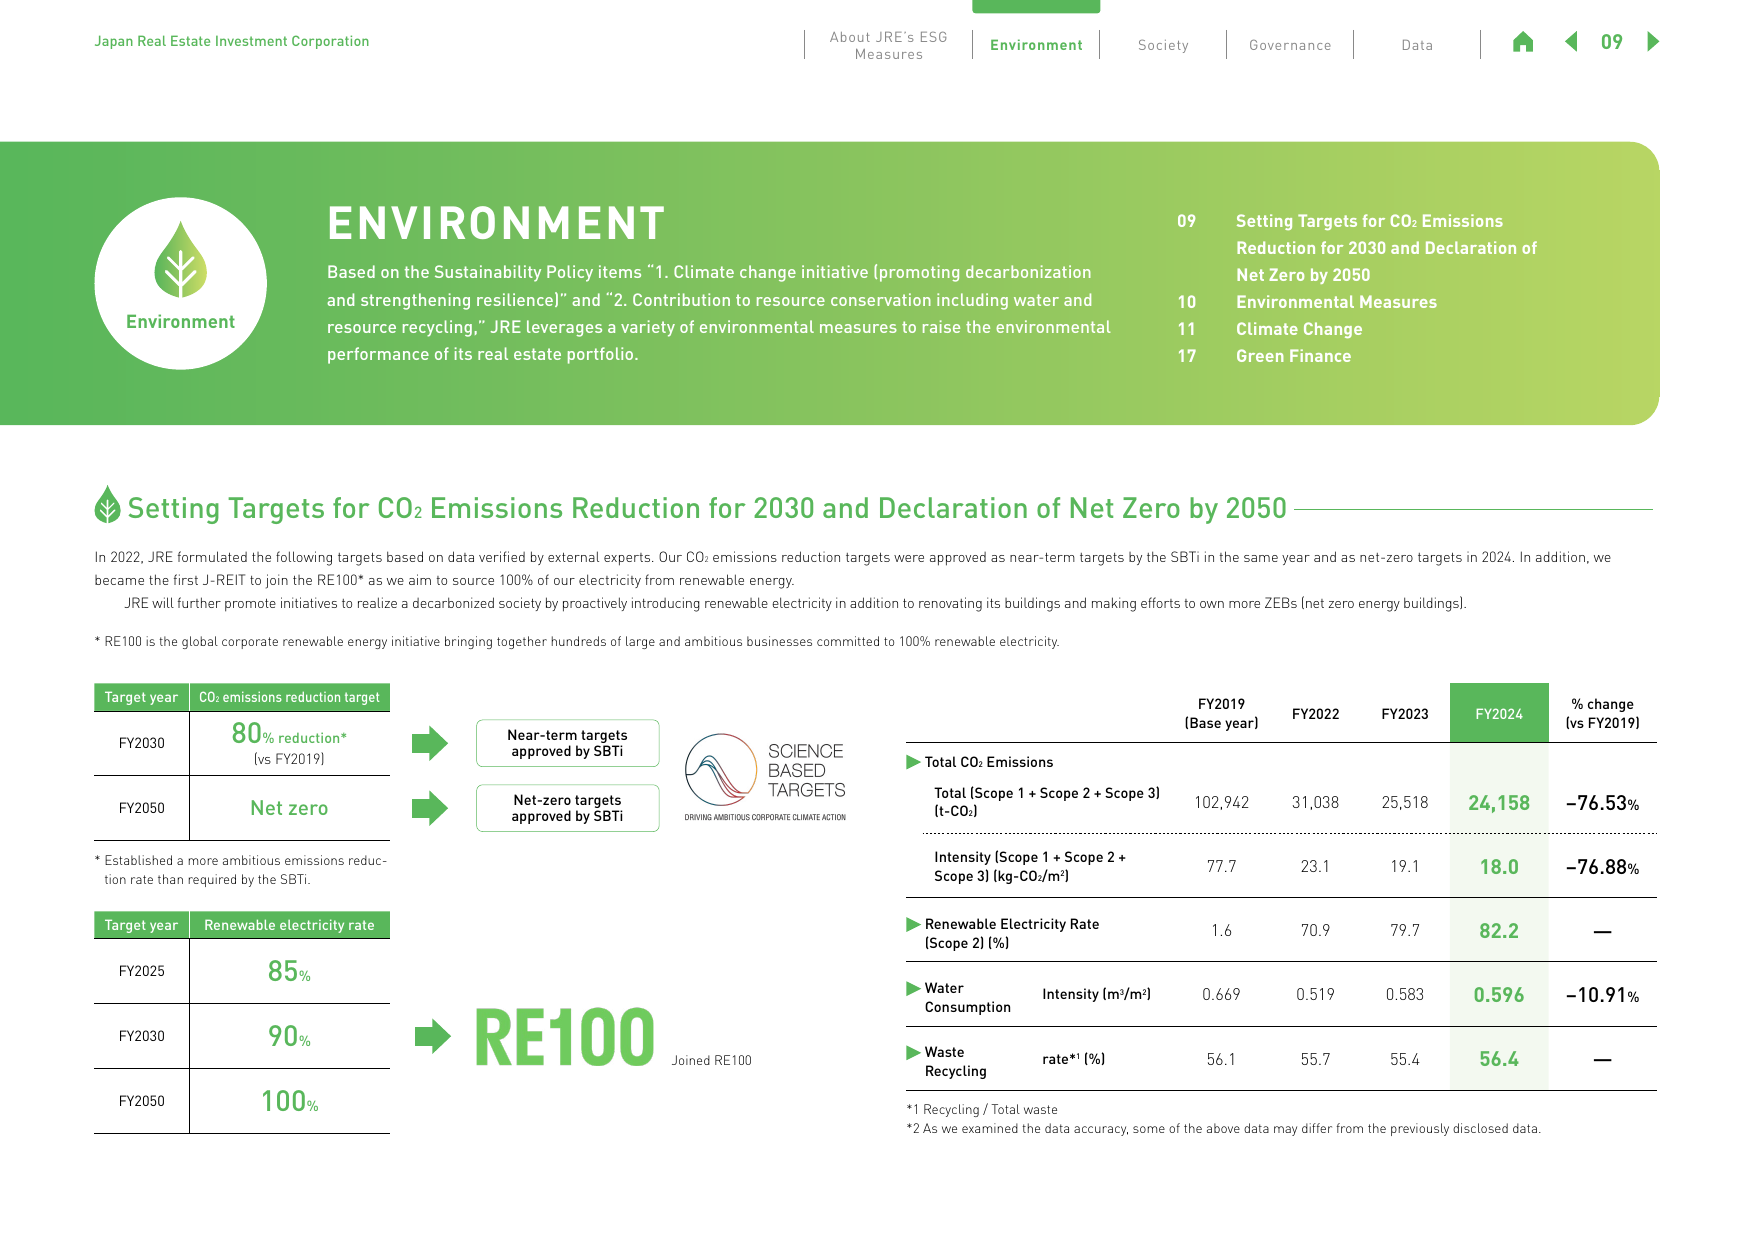1754x1241 pixels.
Task: Click the −76.88% change value
Action: coord(1602,867)
